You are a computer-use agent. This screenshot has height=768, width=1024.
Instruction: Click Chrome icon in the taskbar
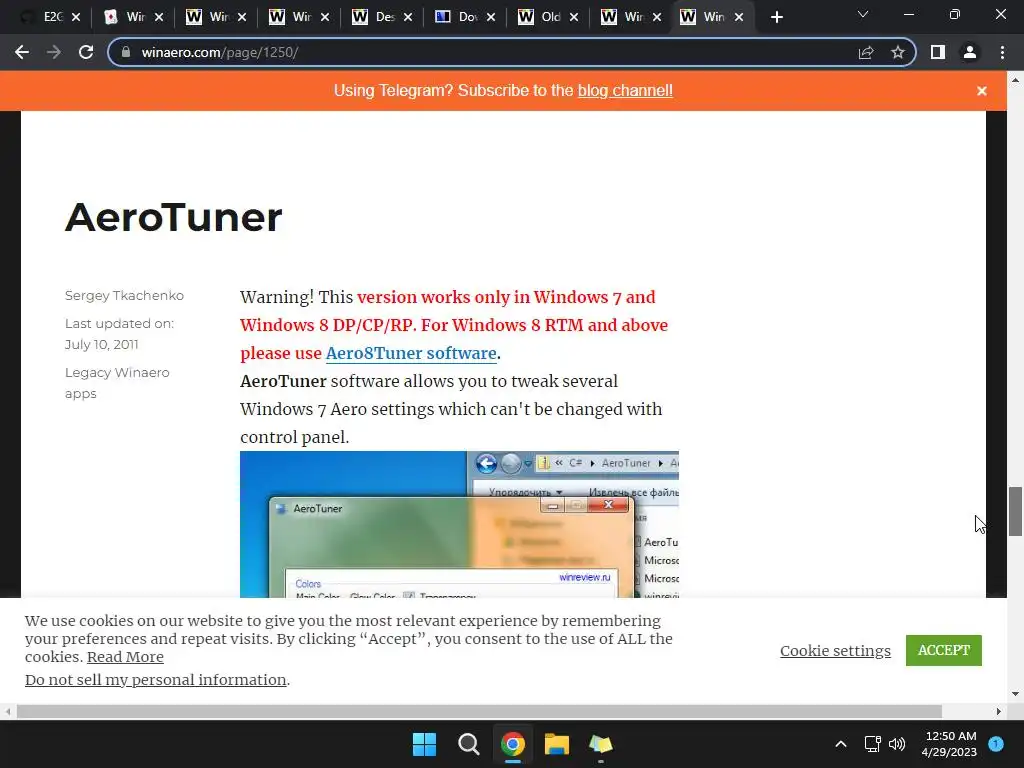tap(513, 744)
